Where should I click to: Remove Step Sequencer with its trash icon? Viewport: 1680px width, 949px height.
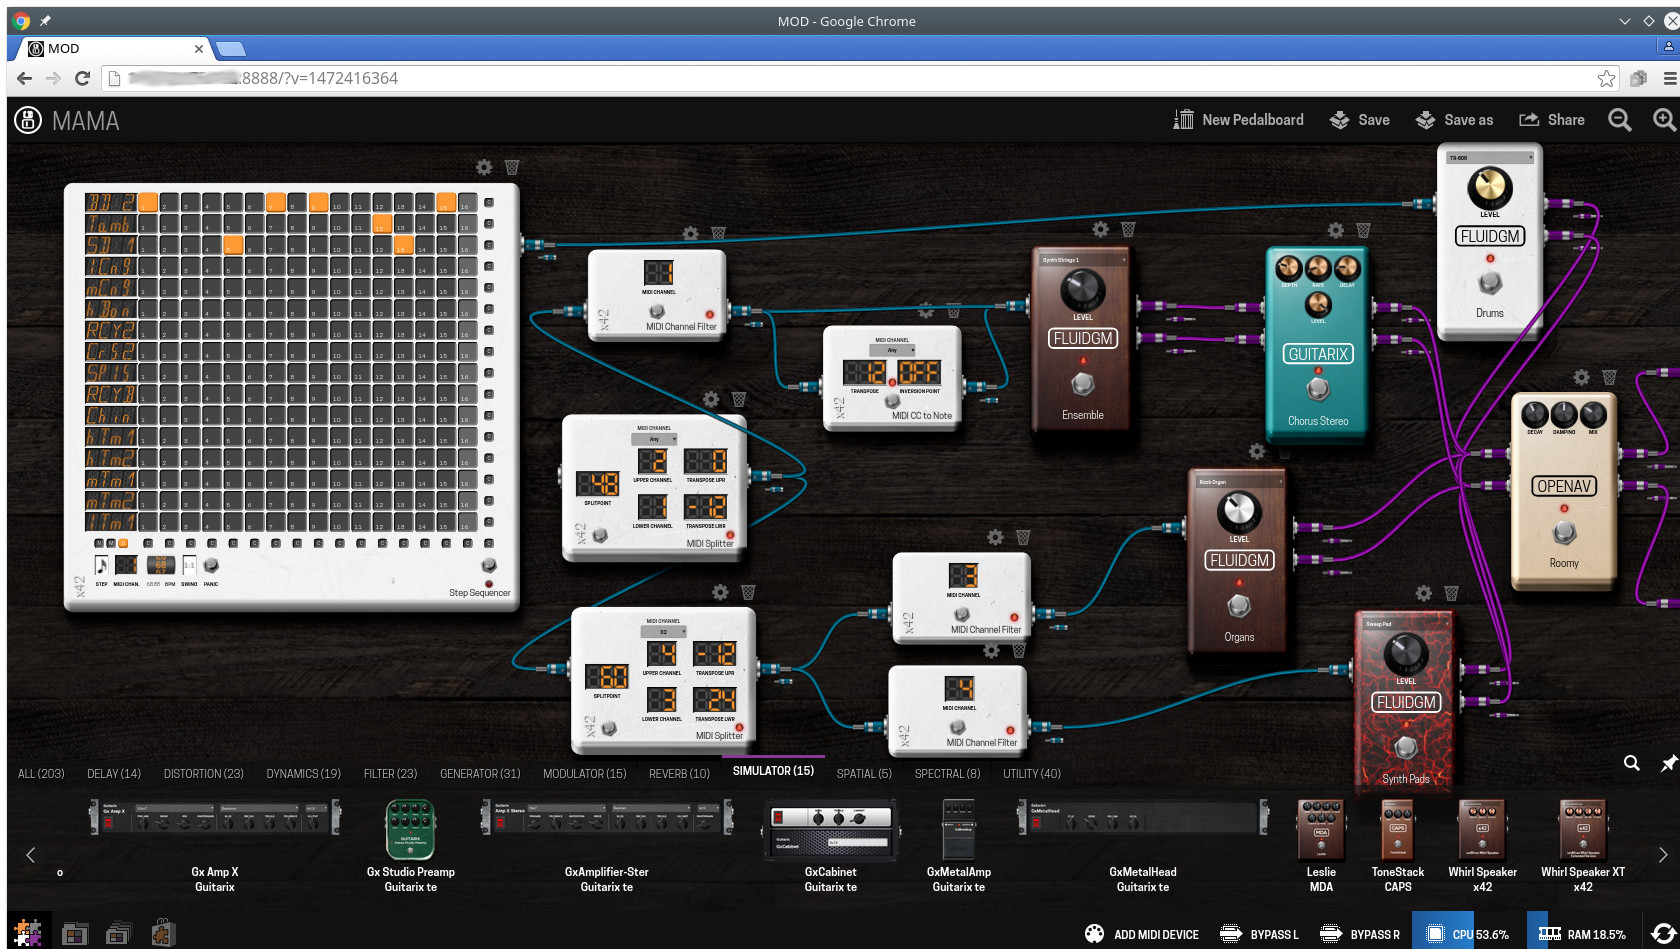512,167
